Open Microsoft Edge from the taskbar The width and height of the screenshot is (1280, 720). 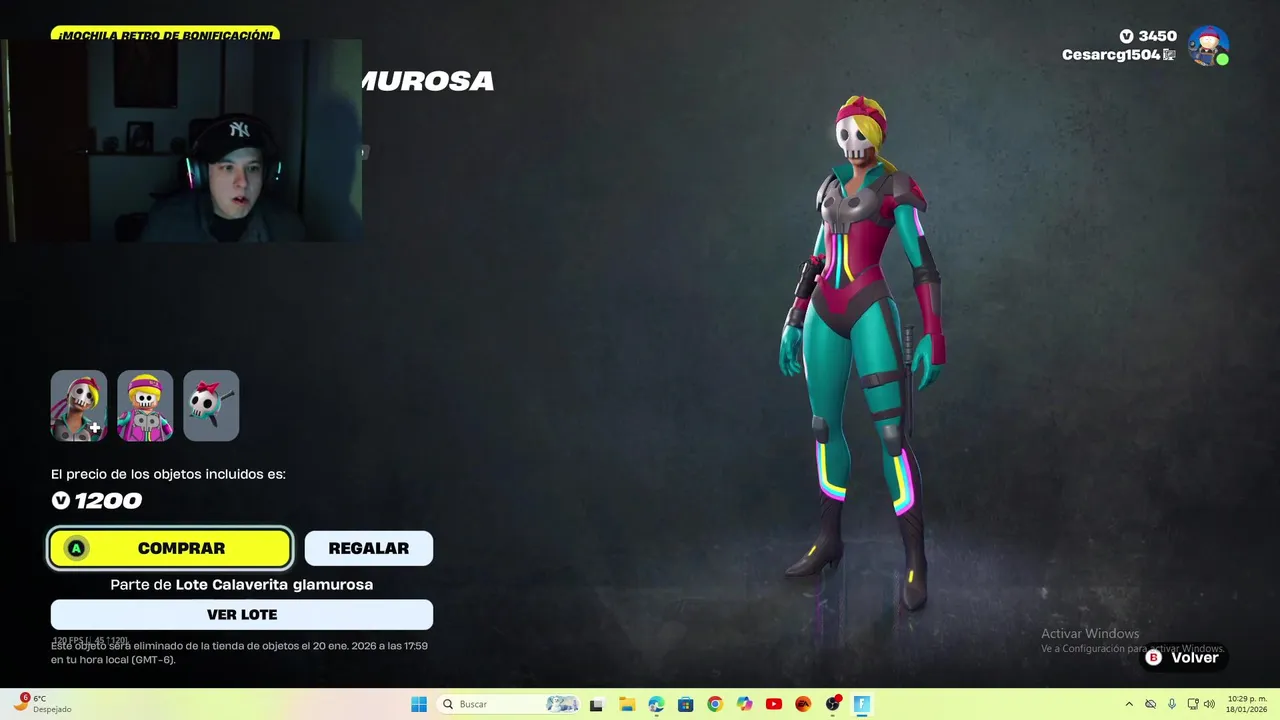point(656,704)
